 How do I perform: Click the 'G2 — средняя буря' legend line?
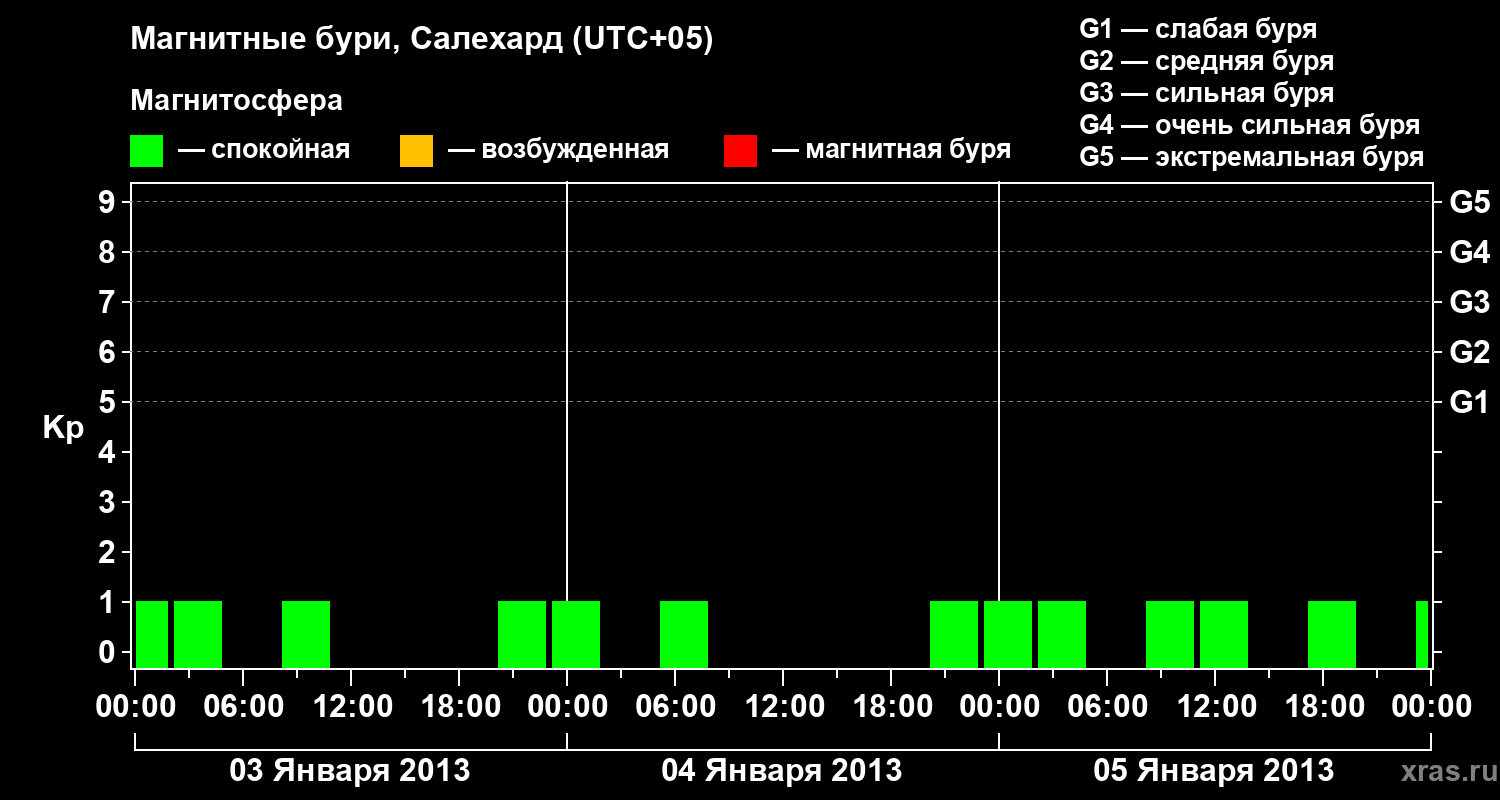coord(1206,61)
